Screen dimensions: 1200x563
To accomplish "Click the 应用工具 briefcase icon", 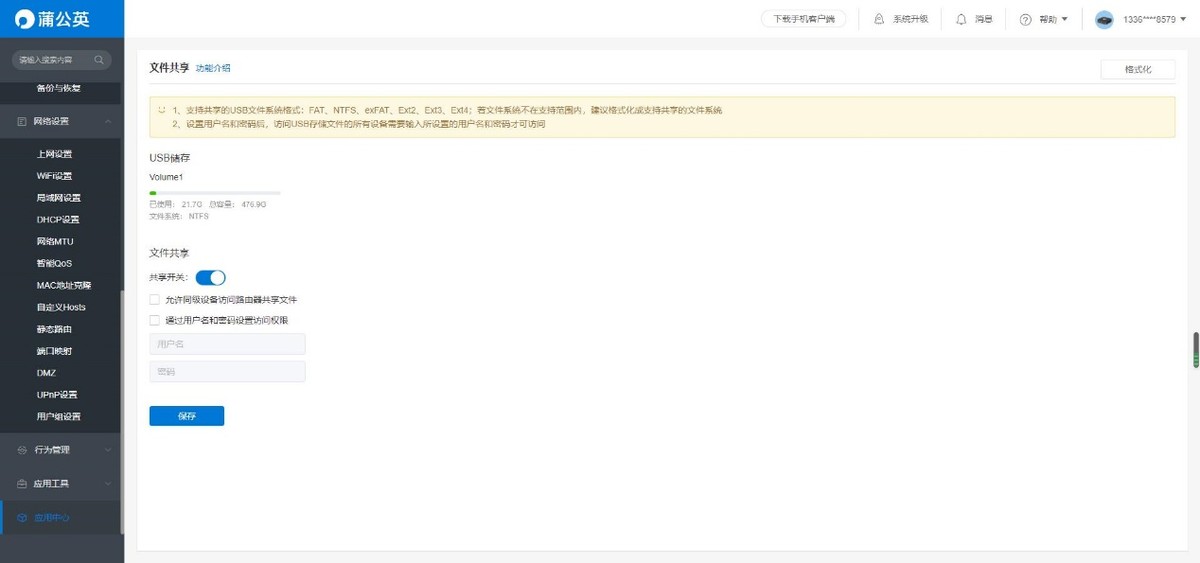I will [22, 484].
